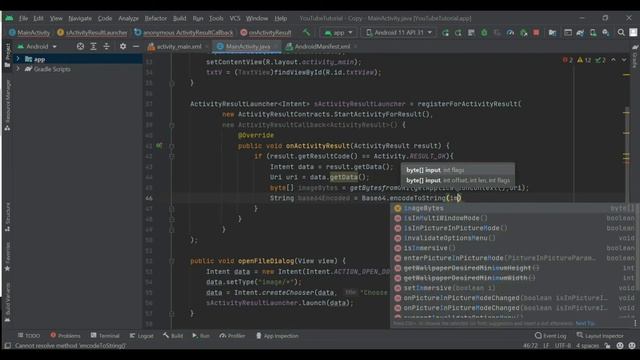The width and height of the screenshot is (640, 360).
Task: Open the Android project view dropdown
Action: [x=37, y=47]
